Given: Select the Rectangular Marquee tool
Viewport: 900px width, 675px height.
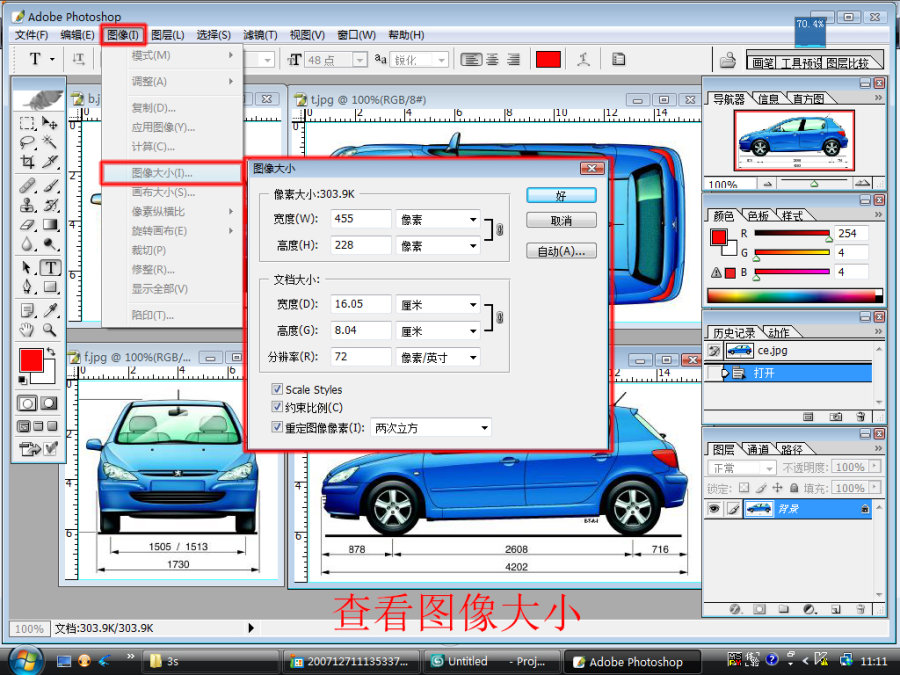Looking at the screenshot, I should [x=27, y=123].
